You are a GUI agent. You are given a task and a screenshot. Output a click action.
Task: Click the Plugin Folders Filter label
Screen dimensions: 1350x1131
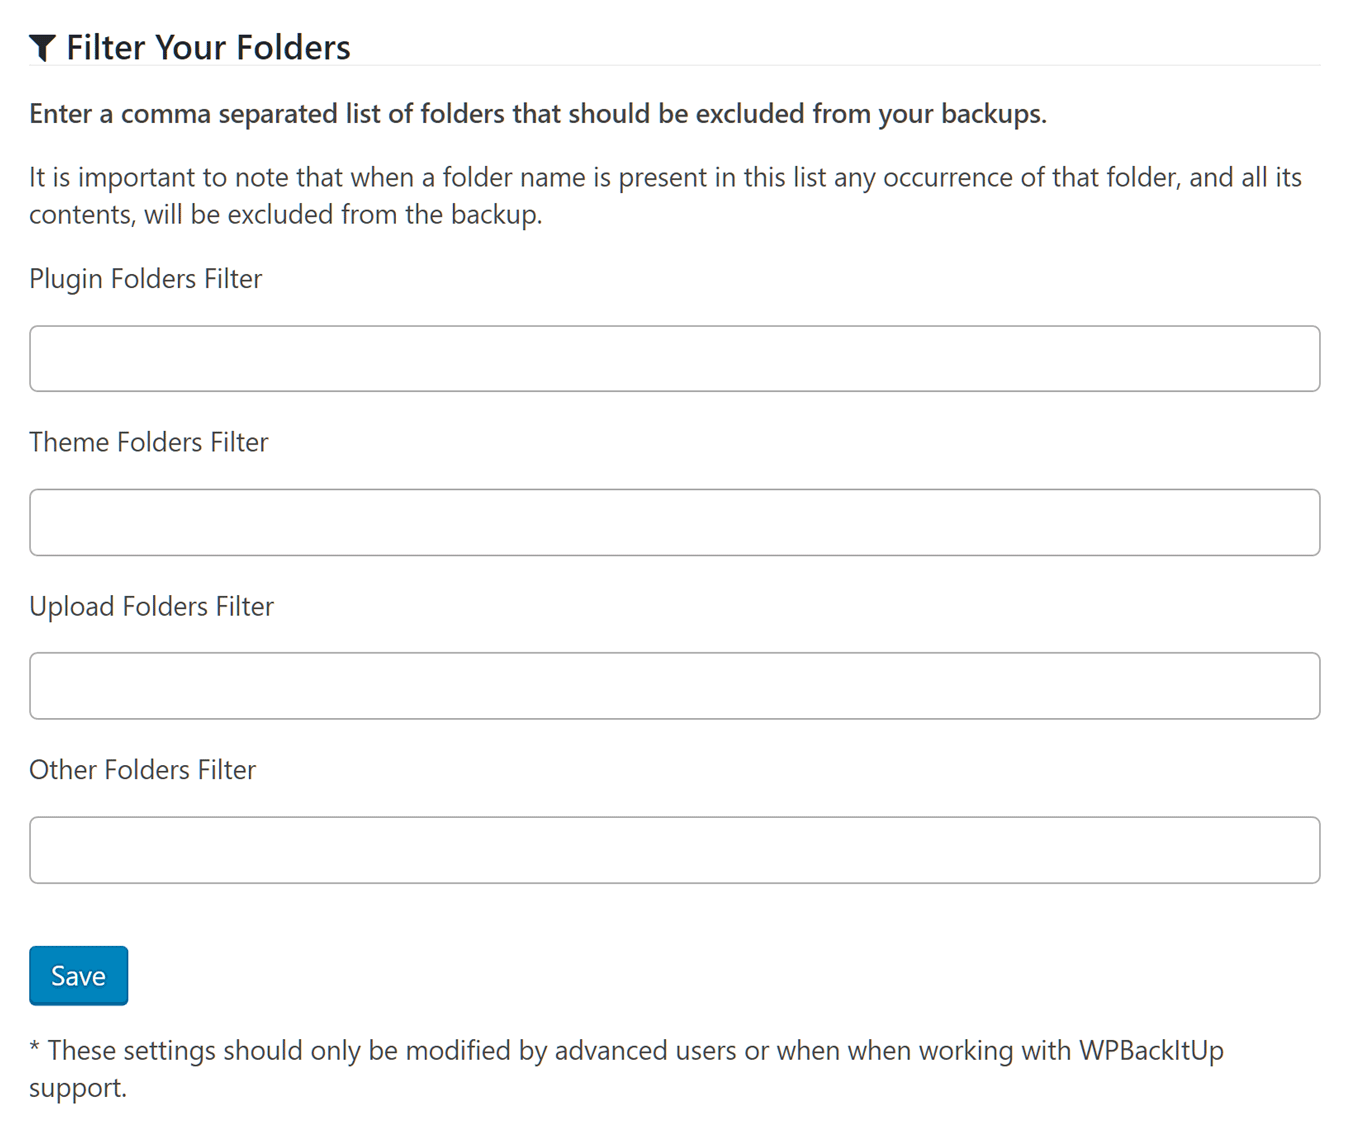pyautogui.click(x=145, y=279)
